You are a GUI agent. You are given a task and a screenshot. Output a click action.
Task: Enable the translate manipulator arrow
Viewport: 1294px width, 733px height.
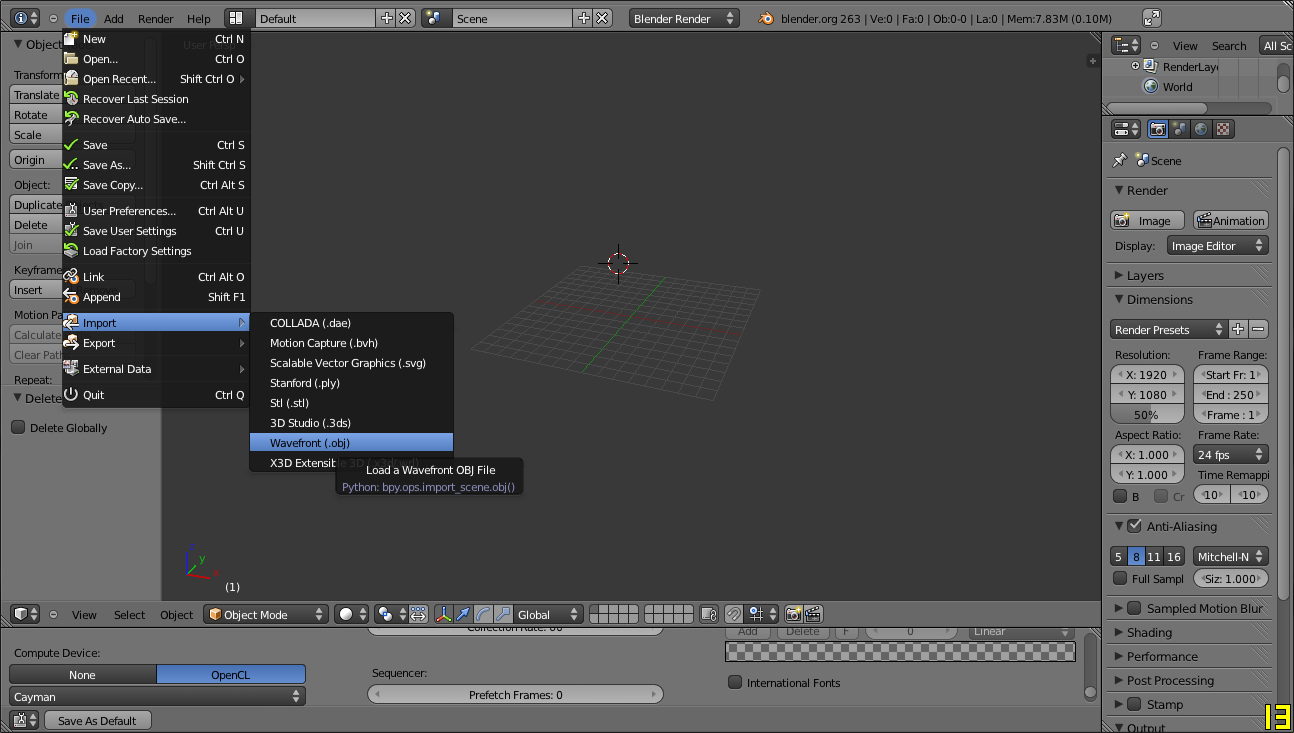tap(463, 614)
